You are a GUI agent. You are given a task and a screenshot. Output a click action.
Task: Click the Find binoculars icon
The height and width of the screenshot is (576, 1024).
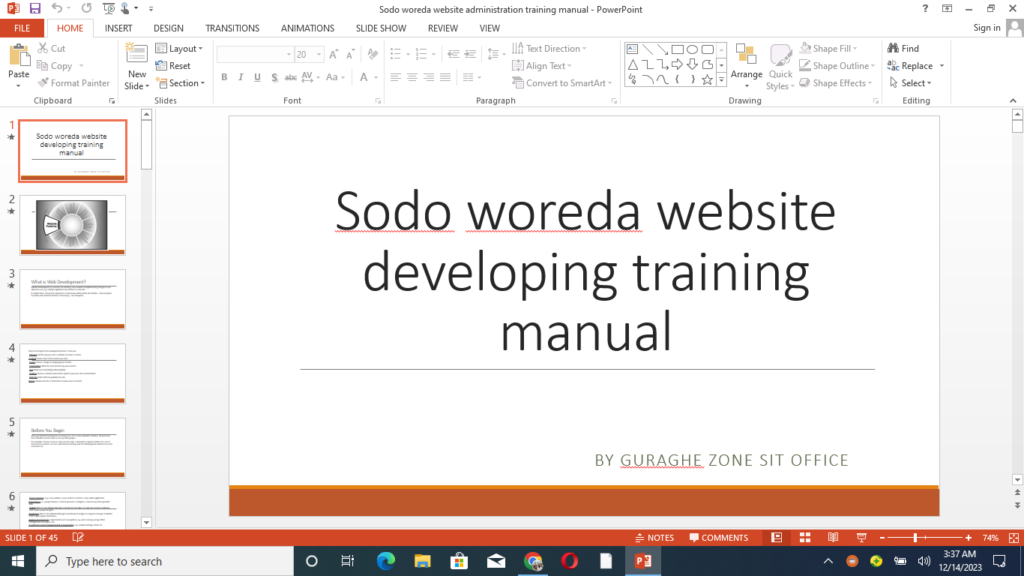pos(902,48)
